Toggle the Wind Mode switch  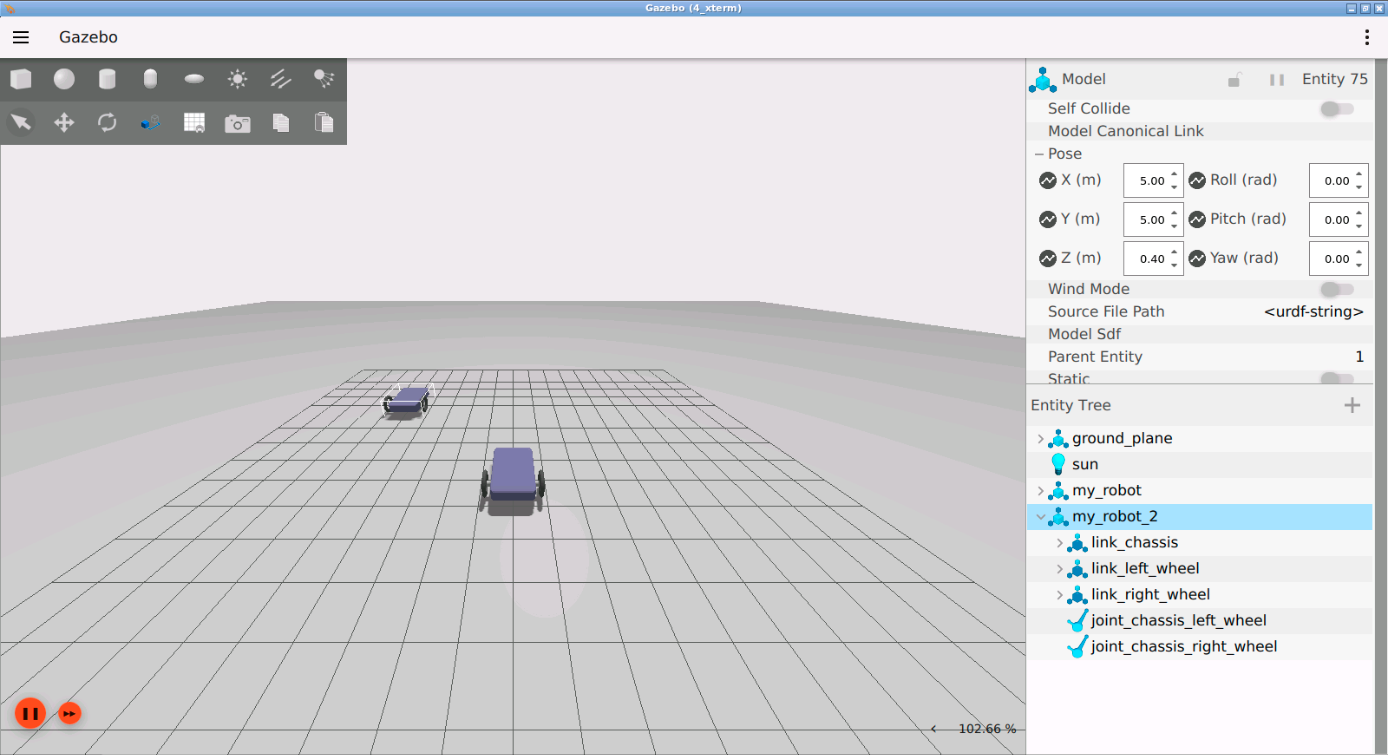click(x=1337, y=289)
